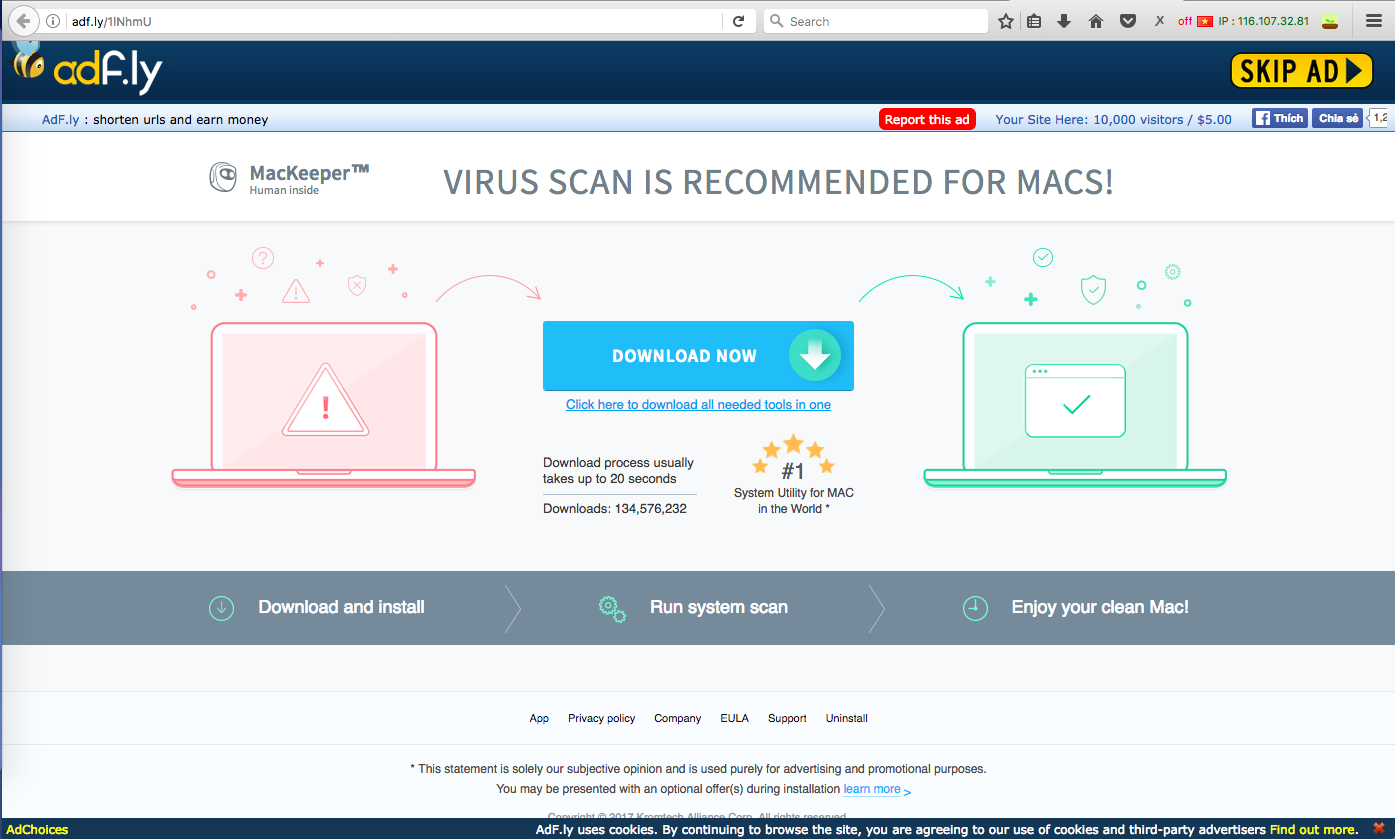
Task: Bookmark this page with the star icon
Action: click(1006, 21)
